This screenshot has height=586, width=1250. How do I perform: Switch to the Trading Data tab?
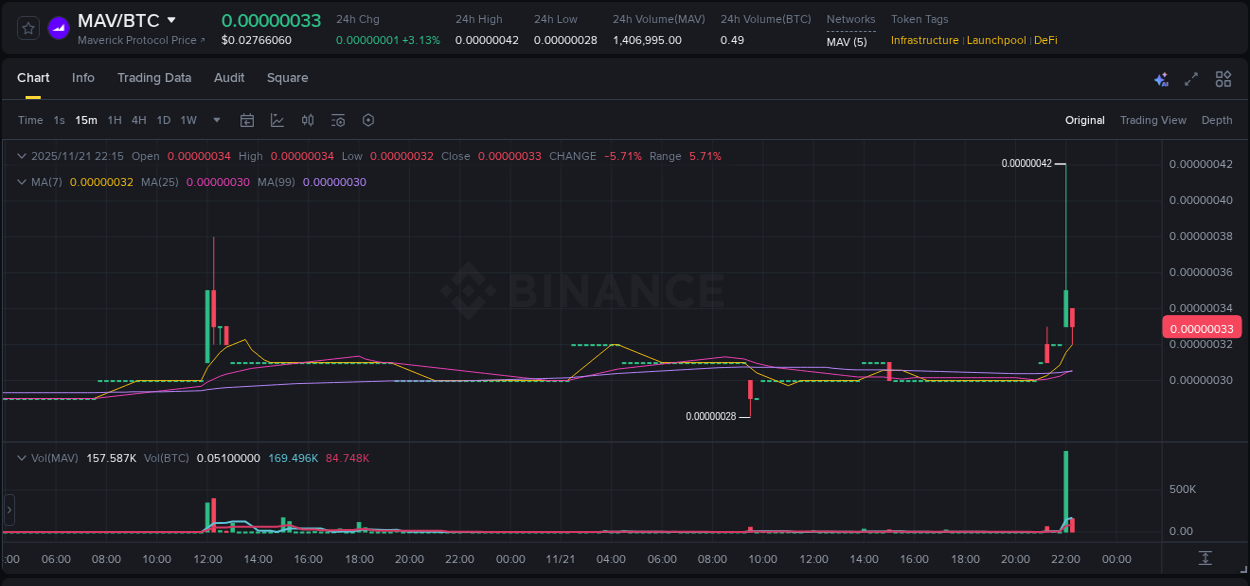coord(154,77)
